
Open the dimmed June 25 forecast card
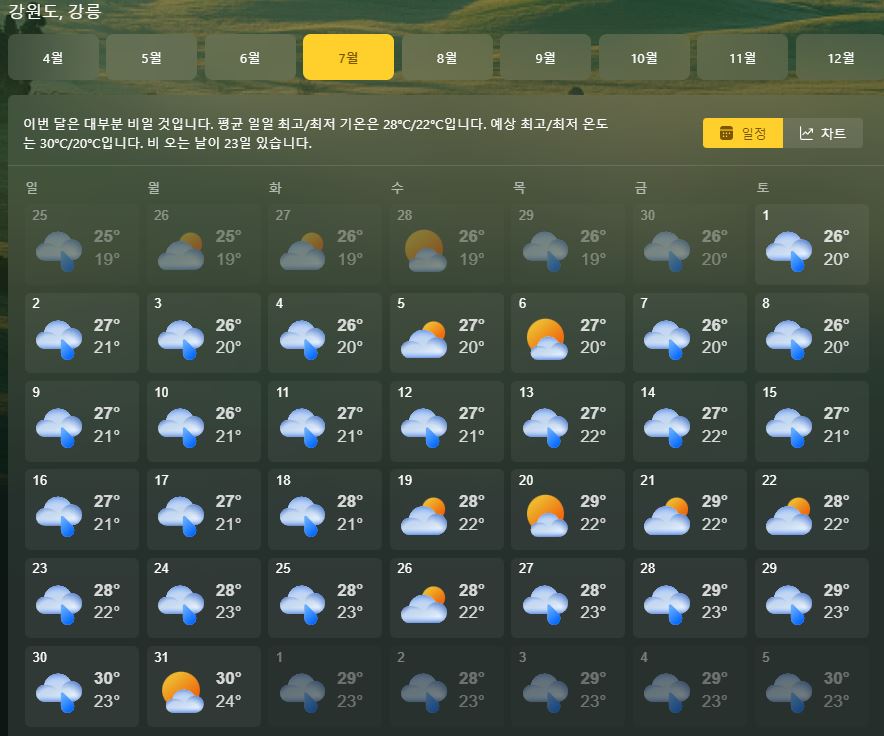(82, 244)
